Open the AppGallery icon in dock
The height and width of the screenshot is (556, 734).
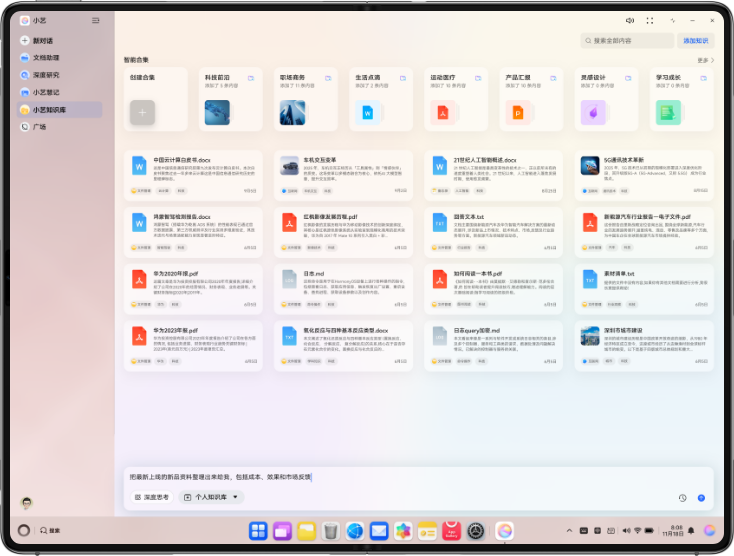click(452, 531)
